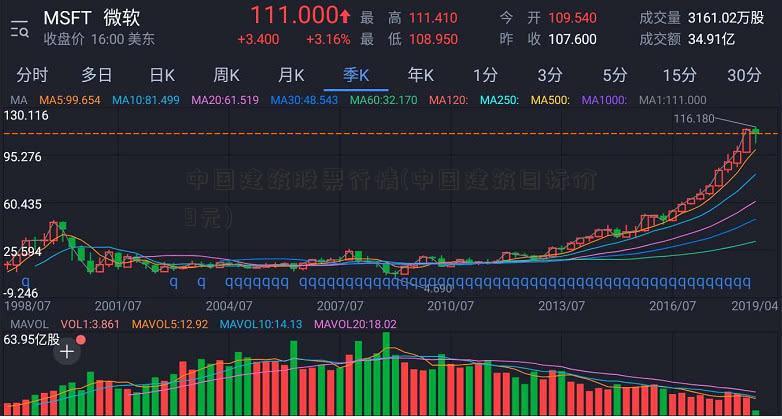The image size is (782, 419).
Task: Open MA indicator settings label
Action: pos(18,100)
